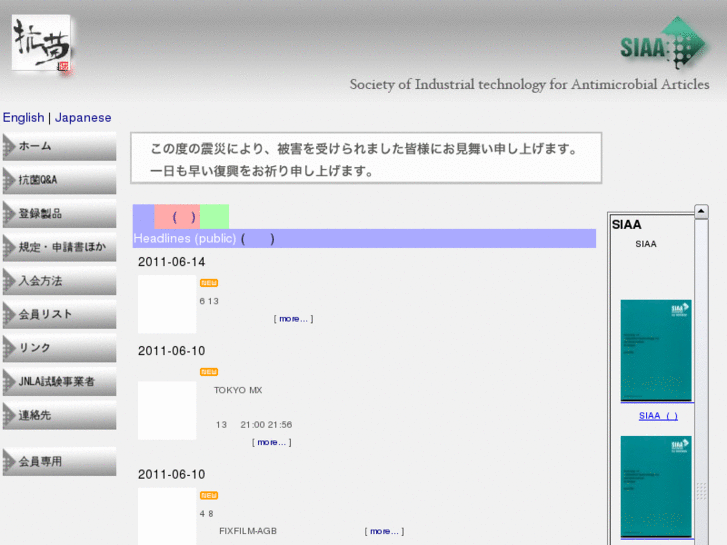Viewport: 727px width, 545px height.
Task: Open the 抗菌Q&A menu item
Action: [59, 180]
